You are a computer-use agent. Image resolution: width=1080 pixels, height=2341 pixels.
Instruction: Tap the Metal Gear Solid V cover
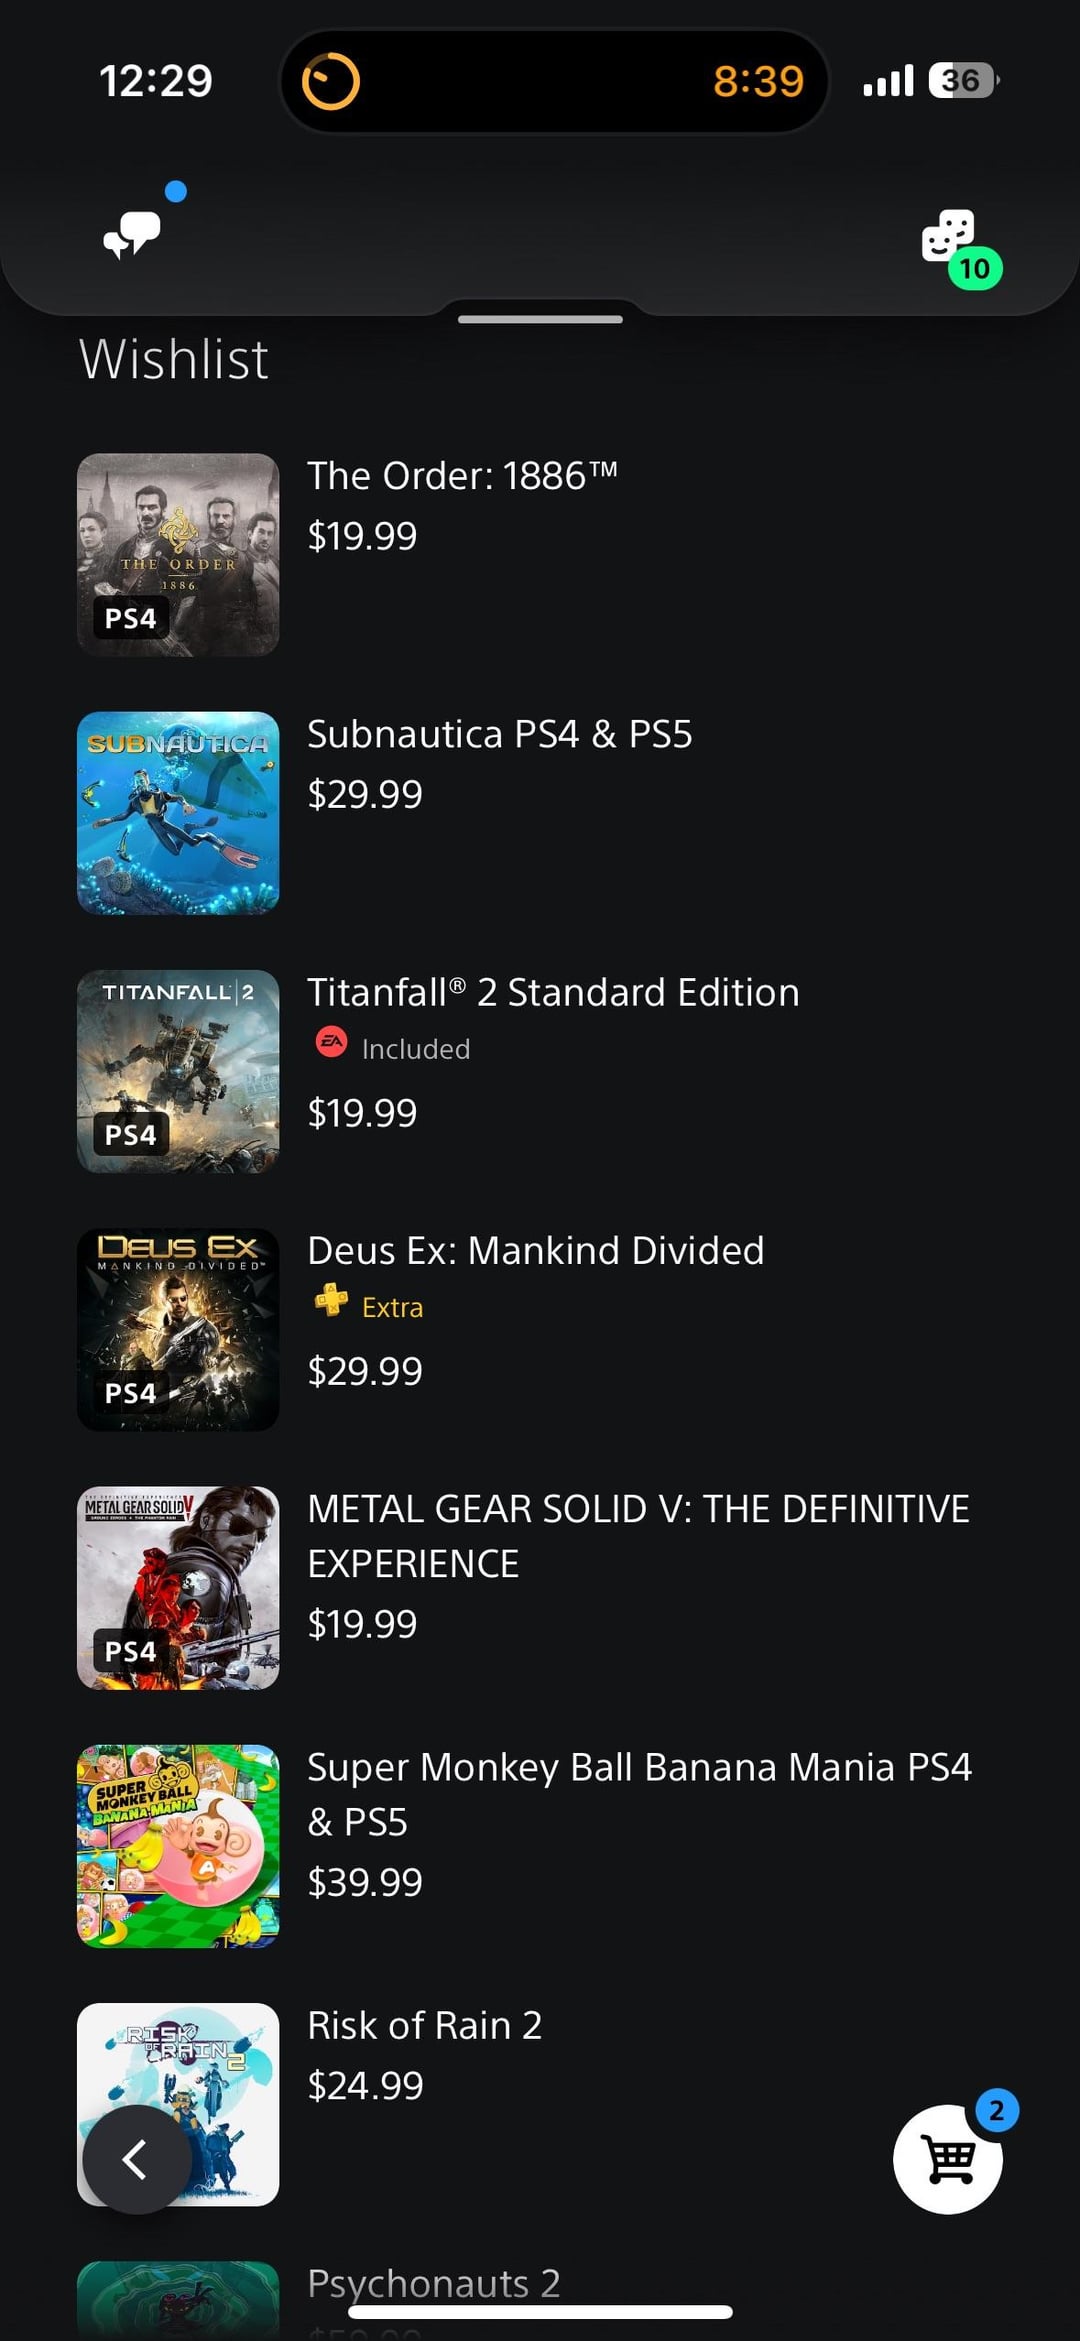tap(178, 1588)
